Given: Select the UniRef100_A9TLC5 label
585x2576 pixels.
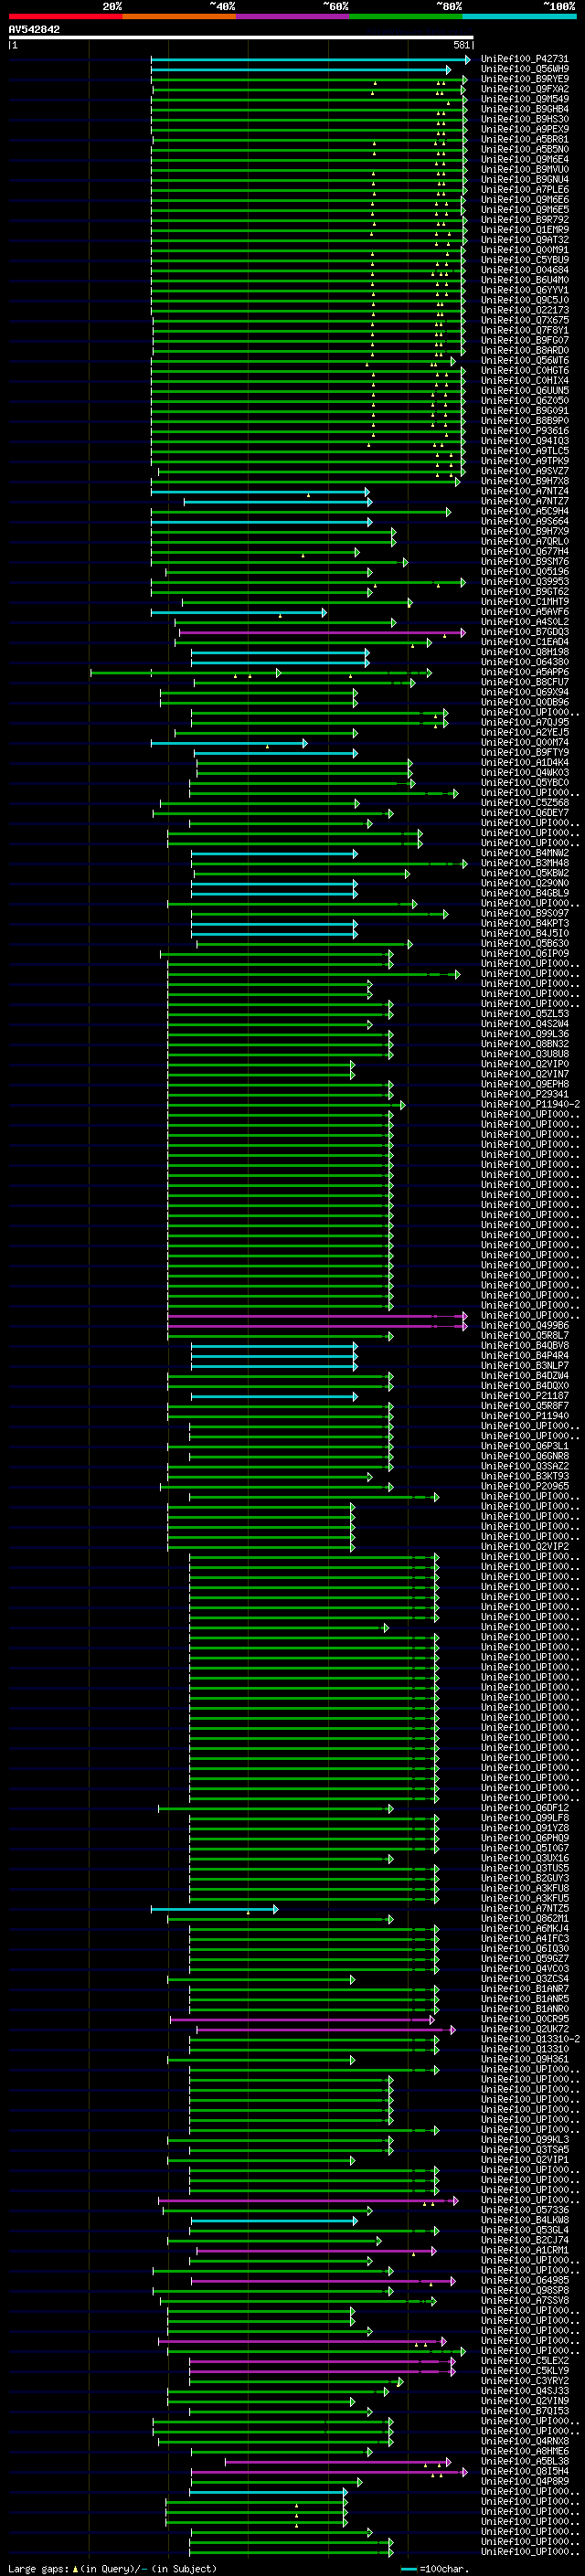Looking at the screenshot, I should (x=525, y=451).
